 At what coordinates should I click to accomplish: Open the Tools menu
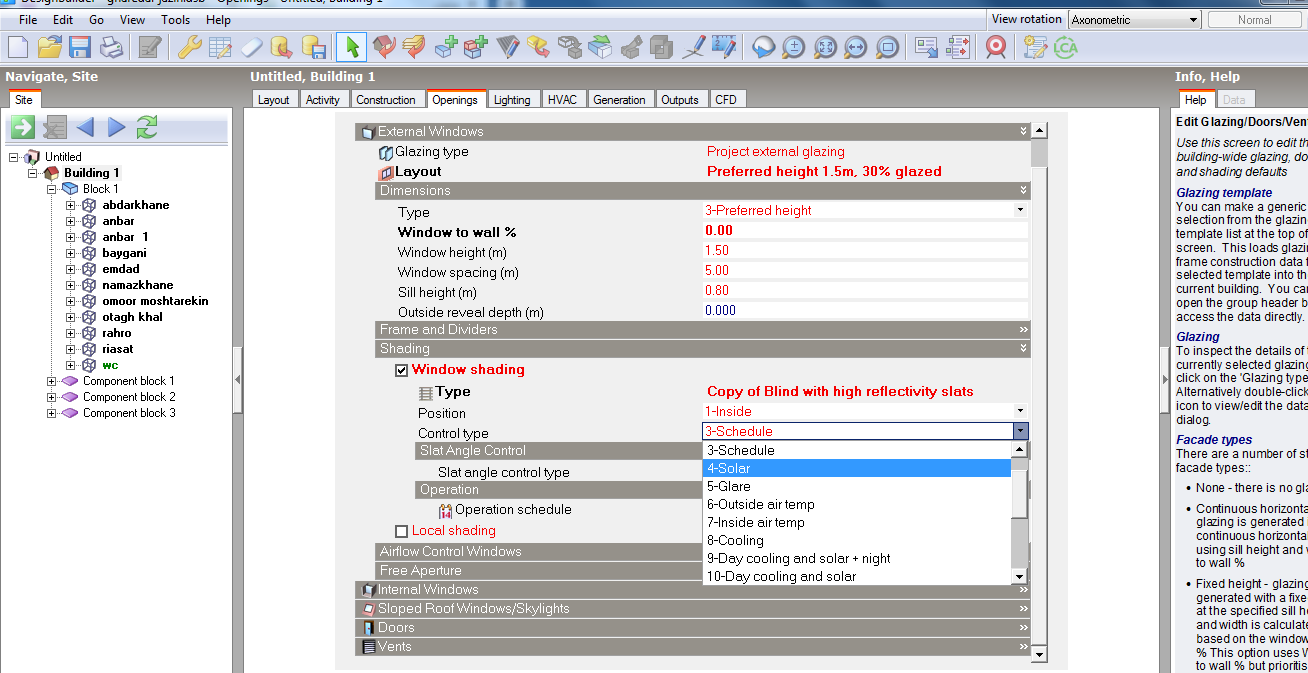click(175, 20)
